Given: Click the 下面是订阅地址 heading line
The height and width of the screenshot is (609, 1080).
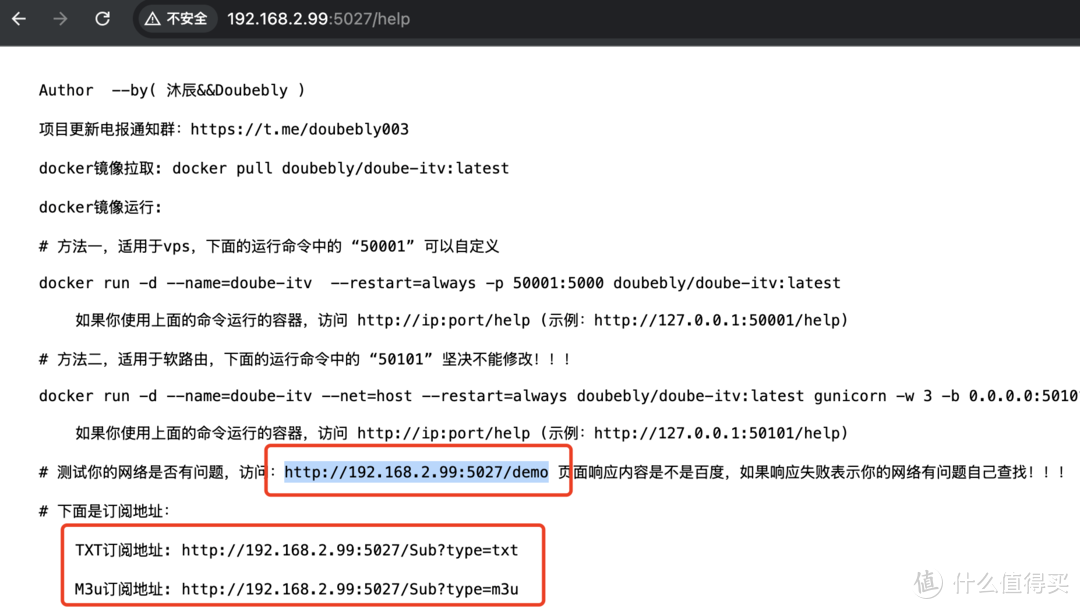Looking at the screenshot, I should 104,511.
